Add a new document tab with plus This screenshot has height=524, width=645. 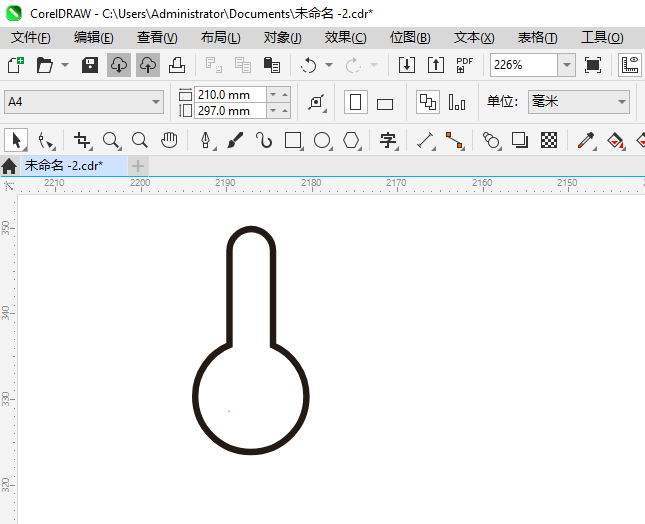click(138, 166)
